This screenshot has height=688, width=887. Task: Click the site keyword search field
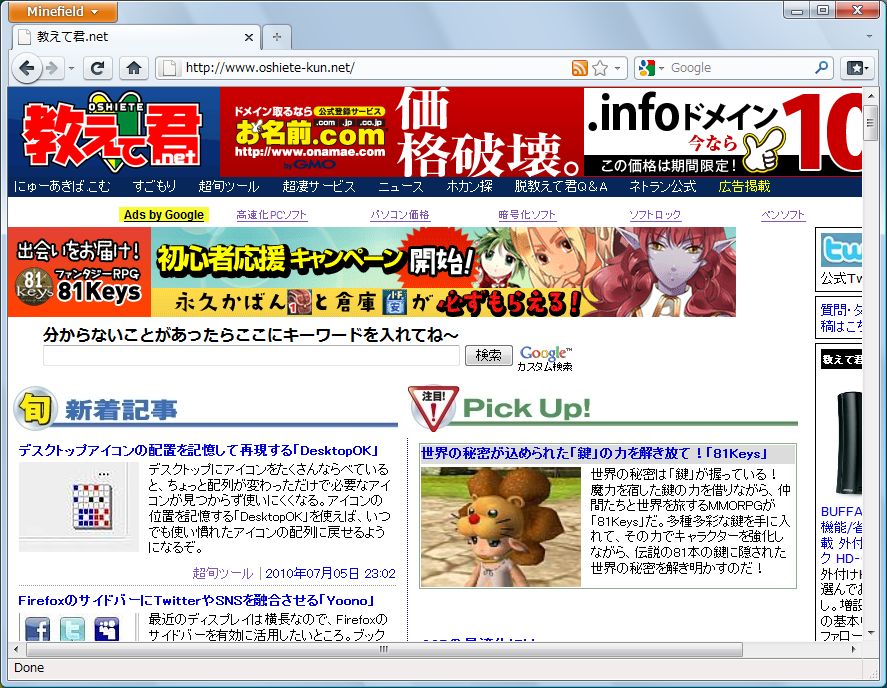pos(251,355)
